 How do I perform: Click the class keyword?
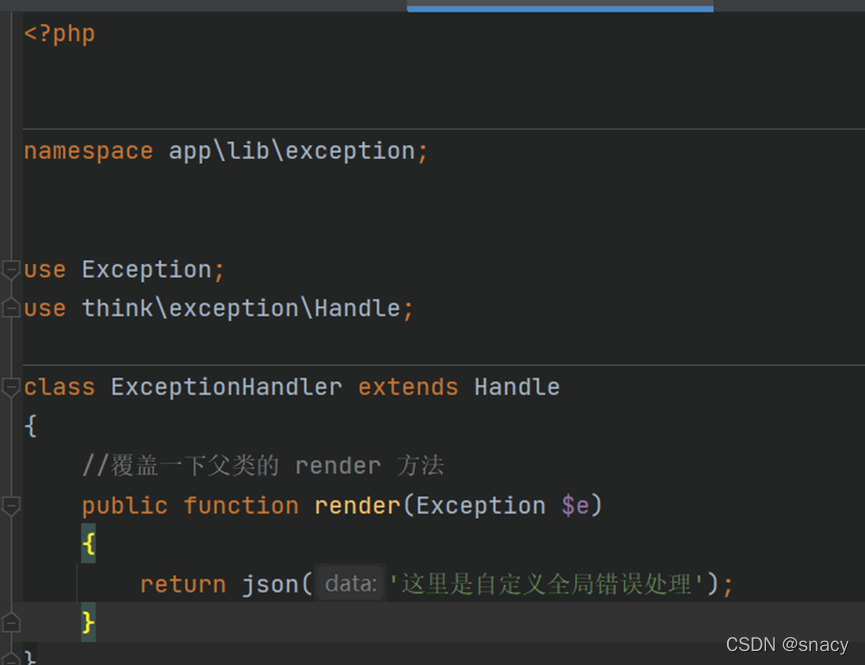click(60, 387)
